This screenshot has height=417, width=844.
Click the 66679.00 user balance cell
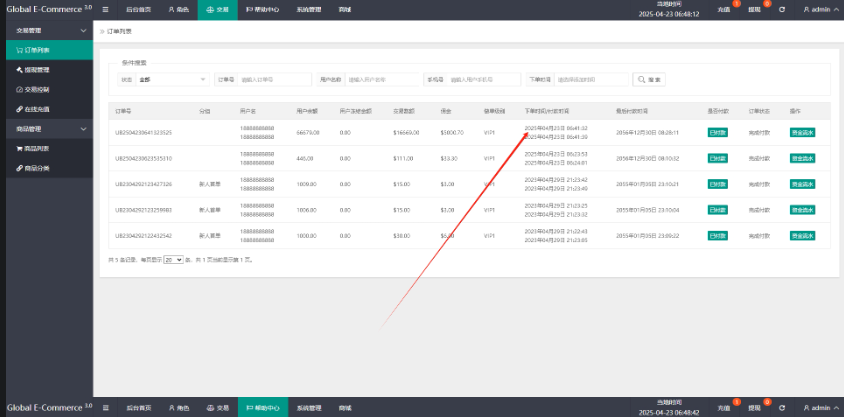(308, 132)
